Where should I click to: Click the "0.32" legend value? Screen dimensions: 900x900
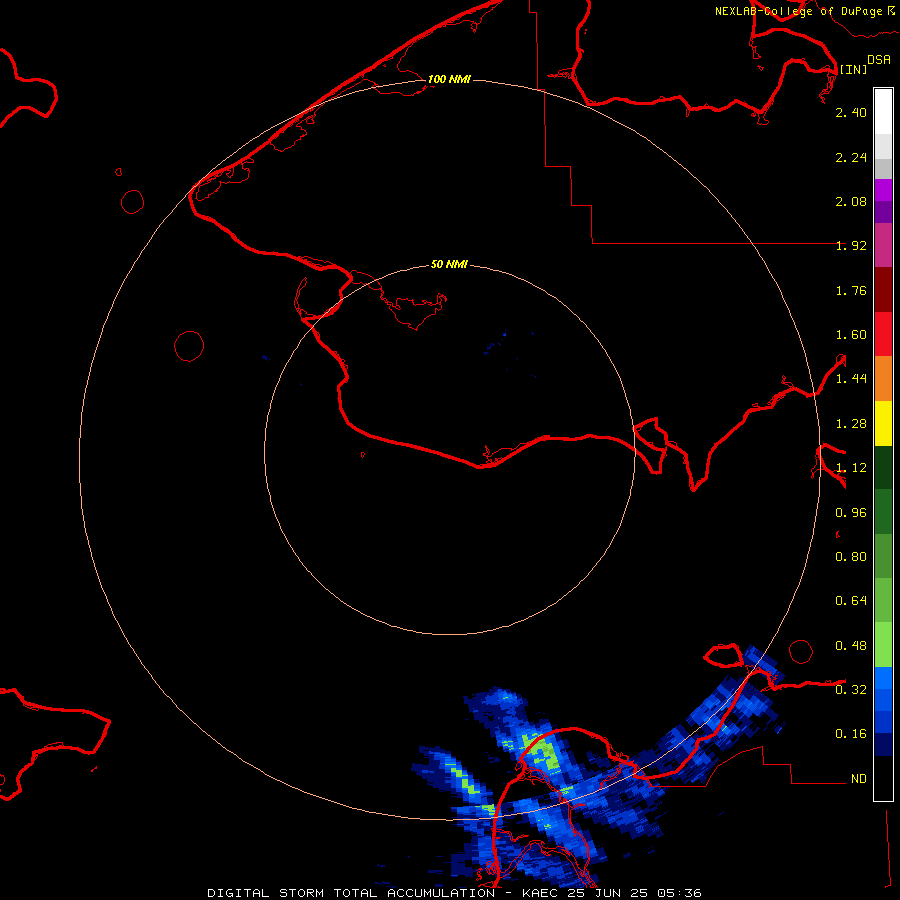pyautogui.click(x=851, y=689)
